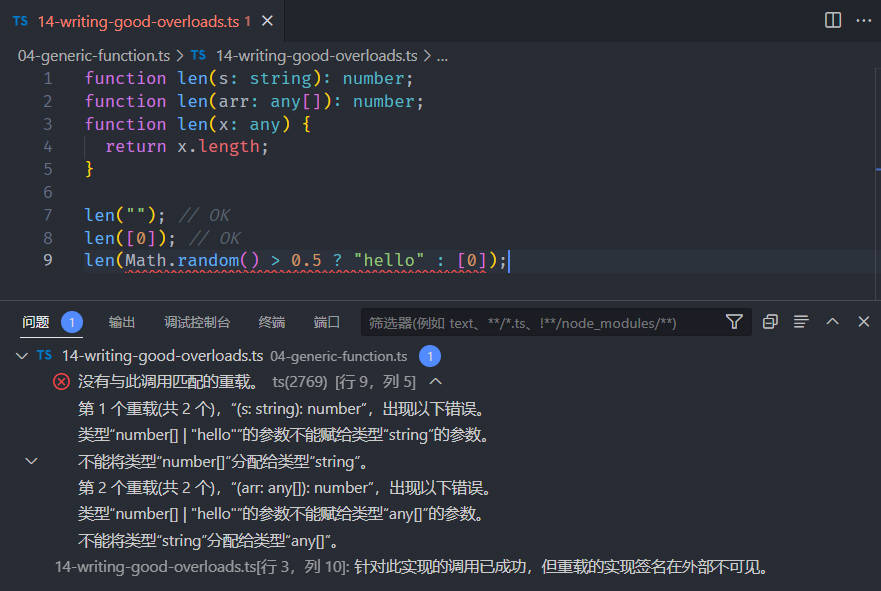
Task: Click the red error icon in problems list
Action: [61, 382]
